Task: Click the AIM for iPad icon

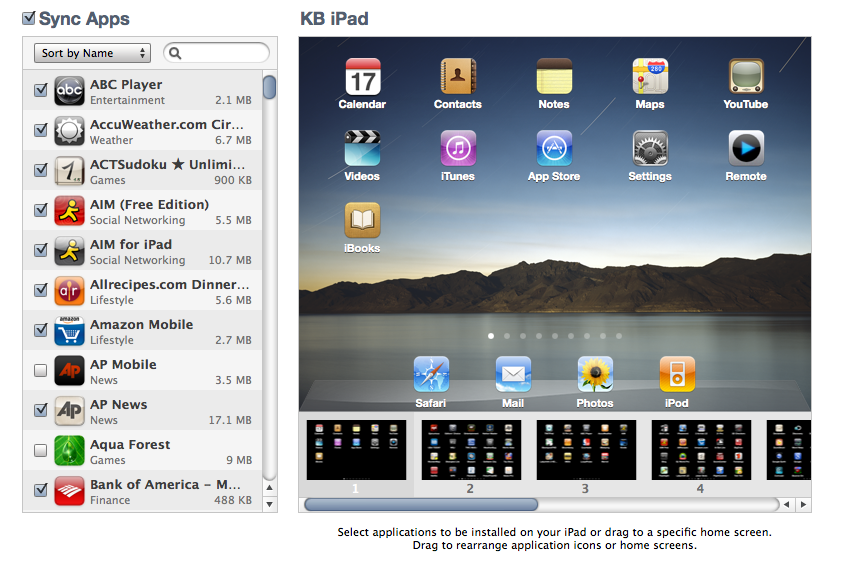Action: click(x=70, y=251)
